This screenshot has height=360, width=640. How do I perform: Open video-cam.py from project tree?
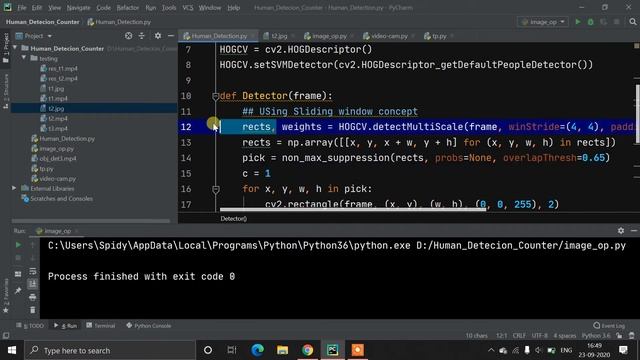tap(53, 178)
